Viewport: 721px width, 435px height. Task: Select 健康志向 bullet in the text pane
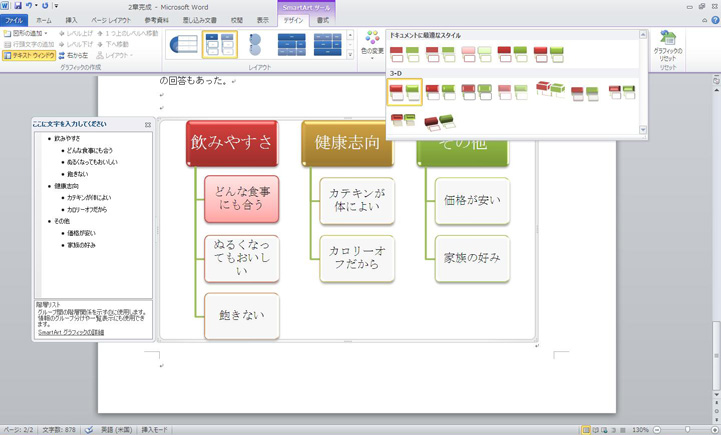point(66,186)
